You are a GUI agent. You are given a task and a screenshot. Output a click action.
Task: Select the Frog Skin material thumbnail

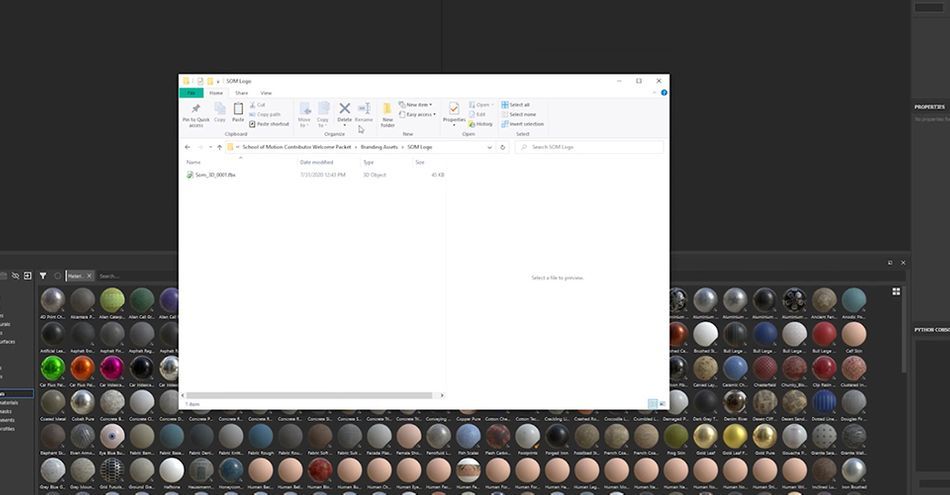pos(675,439)
